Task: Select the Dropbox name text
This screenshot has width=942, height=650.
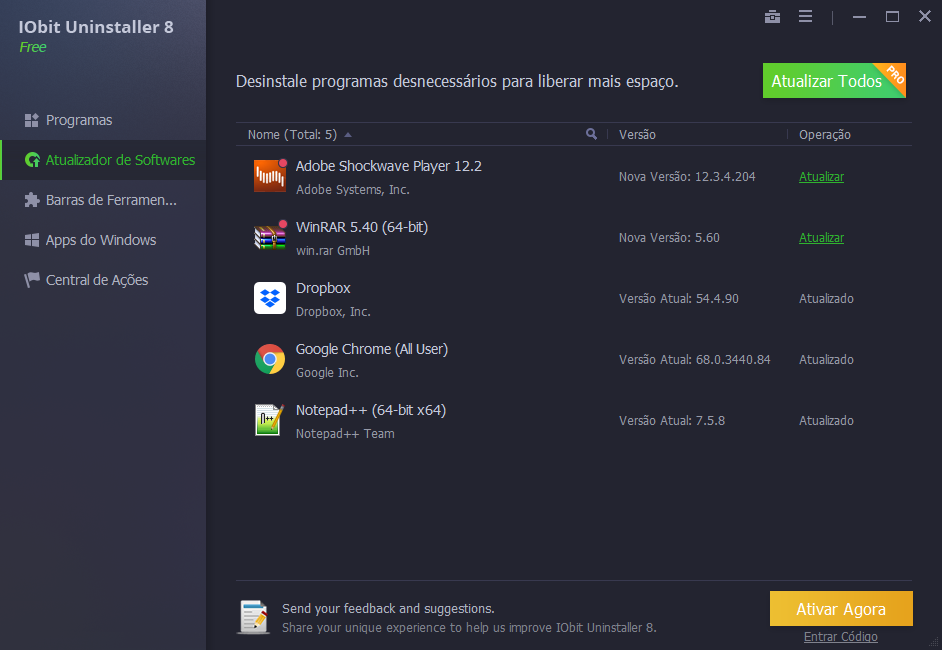Action: coord(323,288)
